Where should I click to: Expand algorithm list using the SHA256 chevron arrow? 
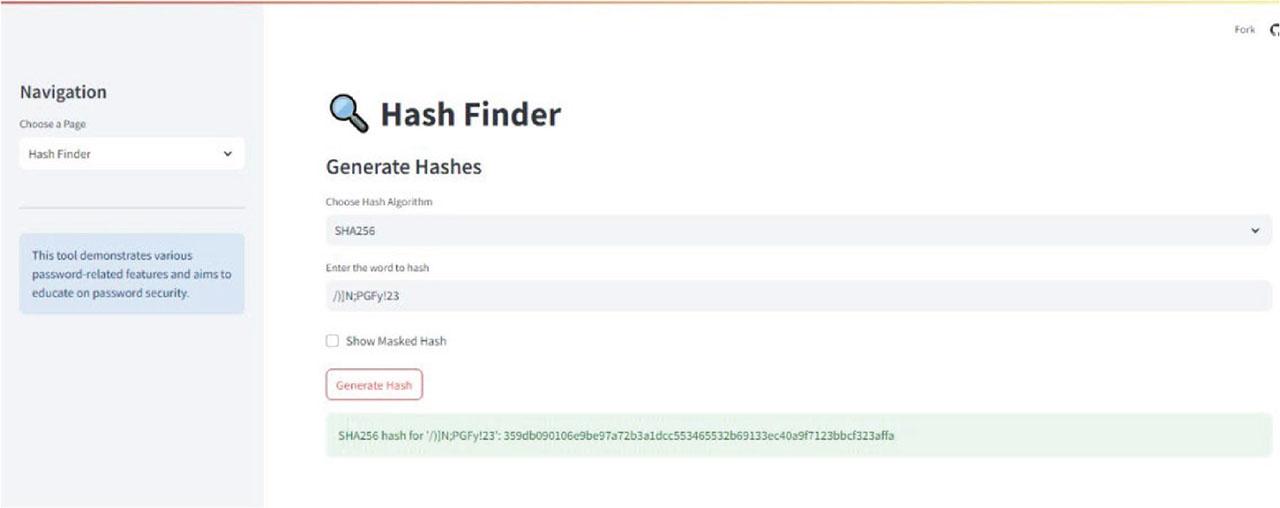coord(1255,231)
